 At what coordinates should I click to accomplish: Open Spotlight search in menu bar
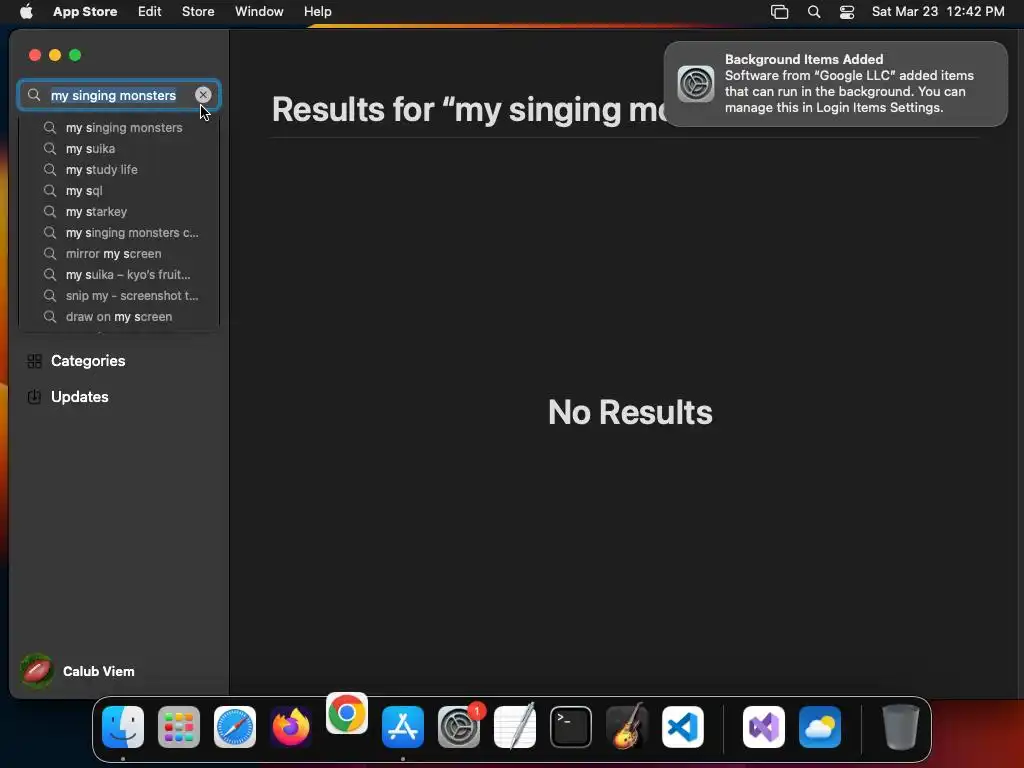(814, 11)
